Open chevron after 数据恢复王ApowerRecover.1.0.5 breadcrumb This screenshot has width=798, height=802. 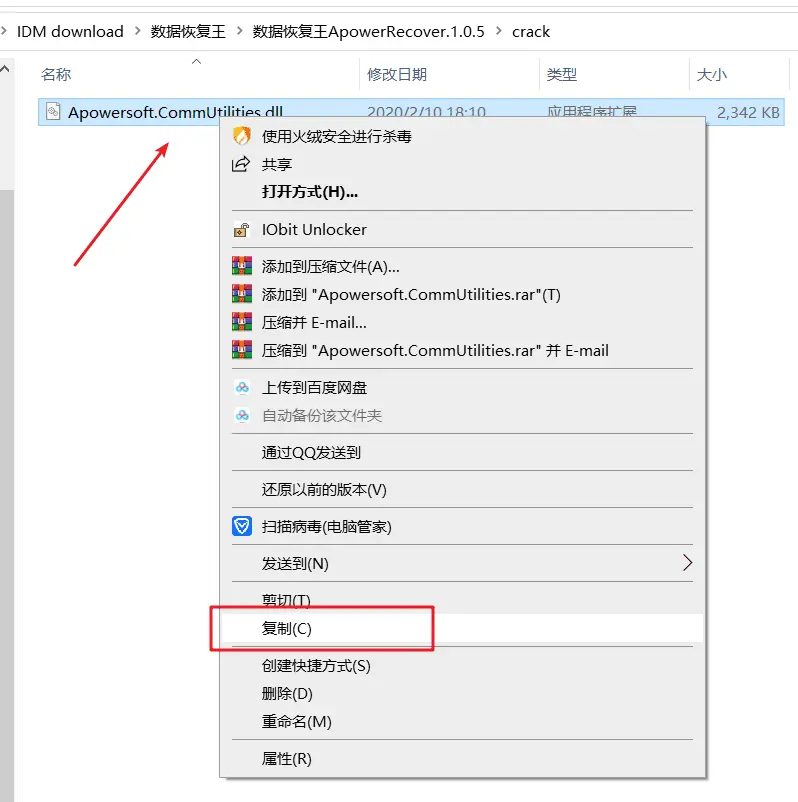pos(499,31)
